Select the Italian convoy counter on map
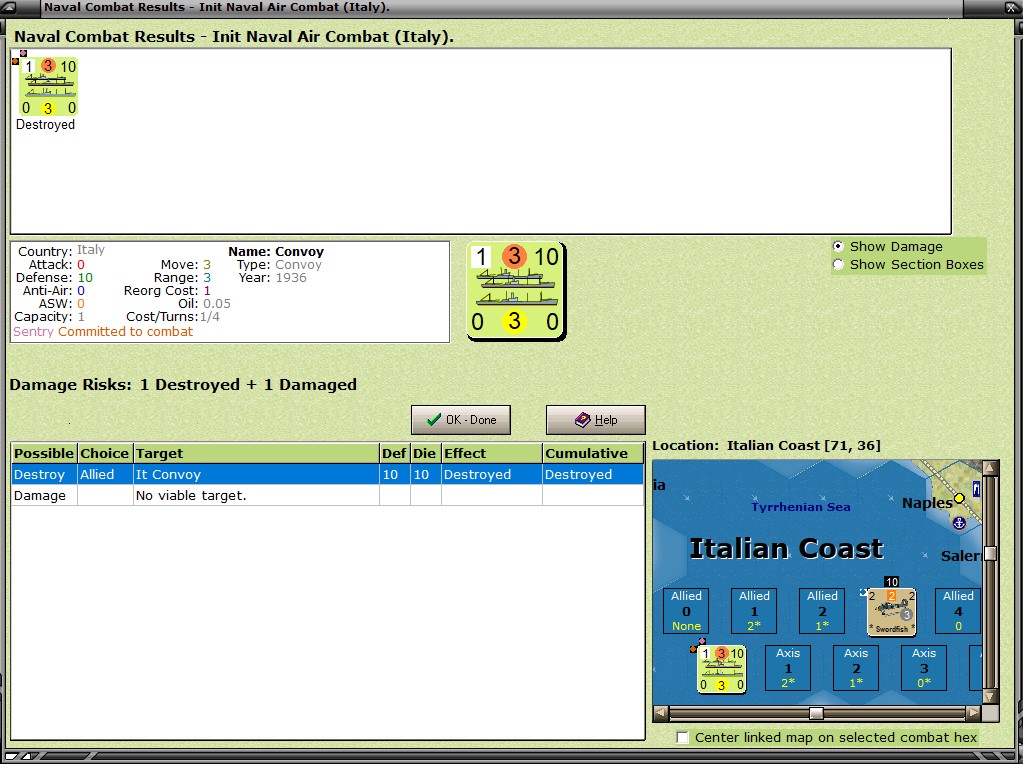This screenshot has height=764, width=1023. [722, 669]
